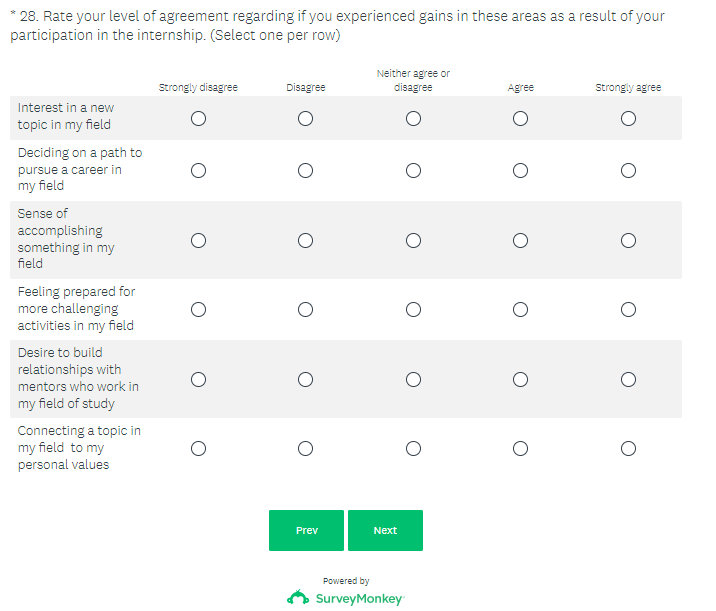Choose Disagree for Deciding on a career path
Image resolution: width=716 pixels, height=611 pixels.
pos(305,170)
